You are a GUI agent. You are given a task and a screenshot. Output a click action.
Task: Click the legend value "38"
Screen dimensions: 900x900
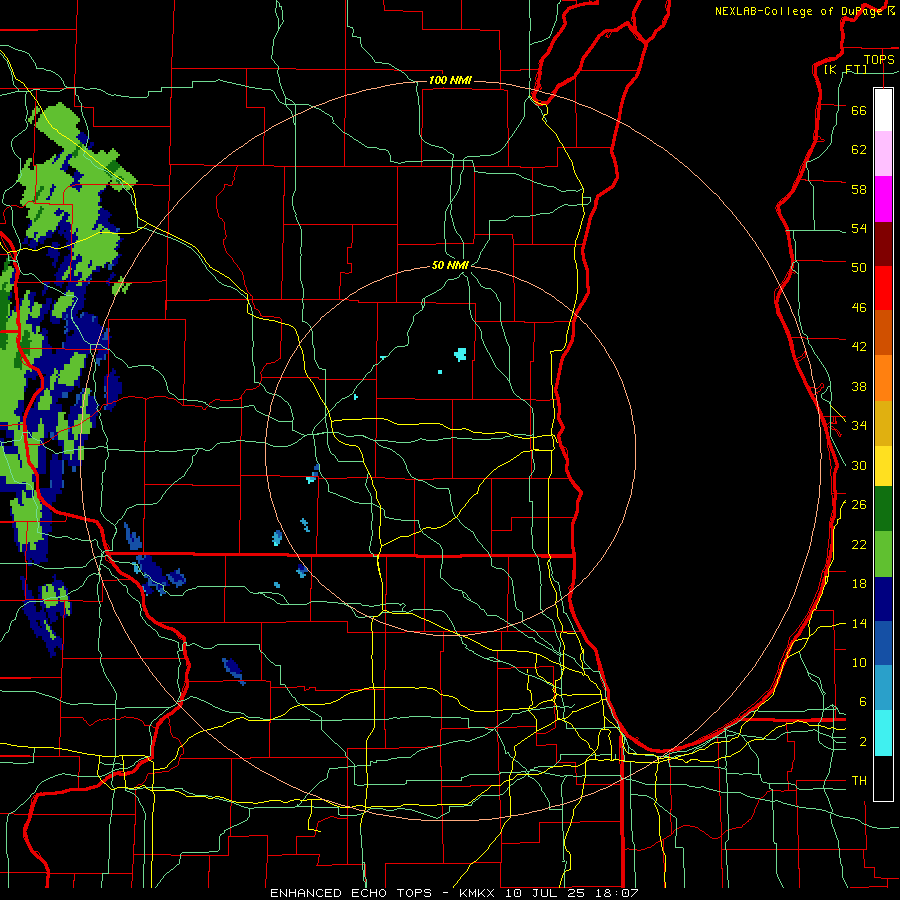point(859,386)
